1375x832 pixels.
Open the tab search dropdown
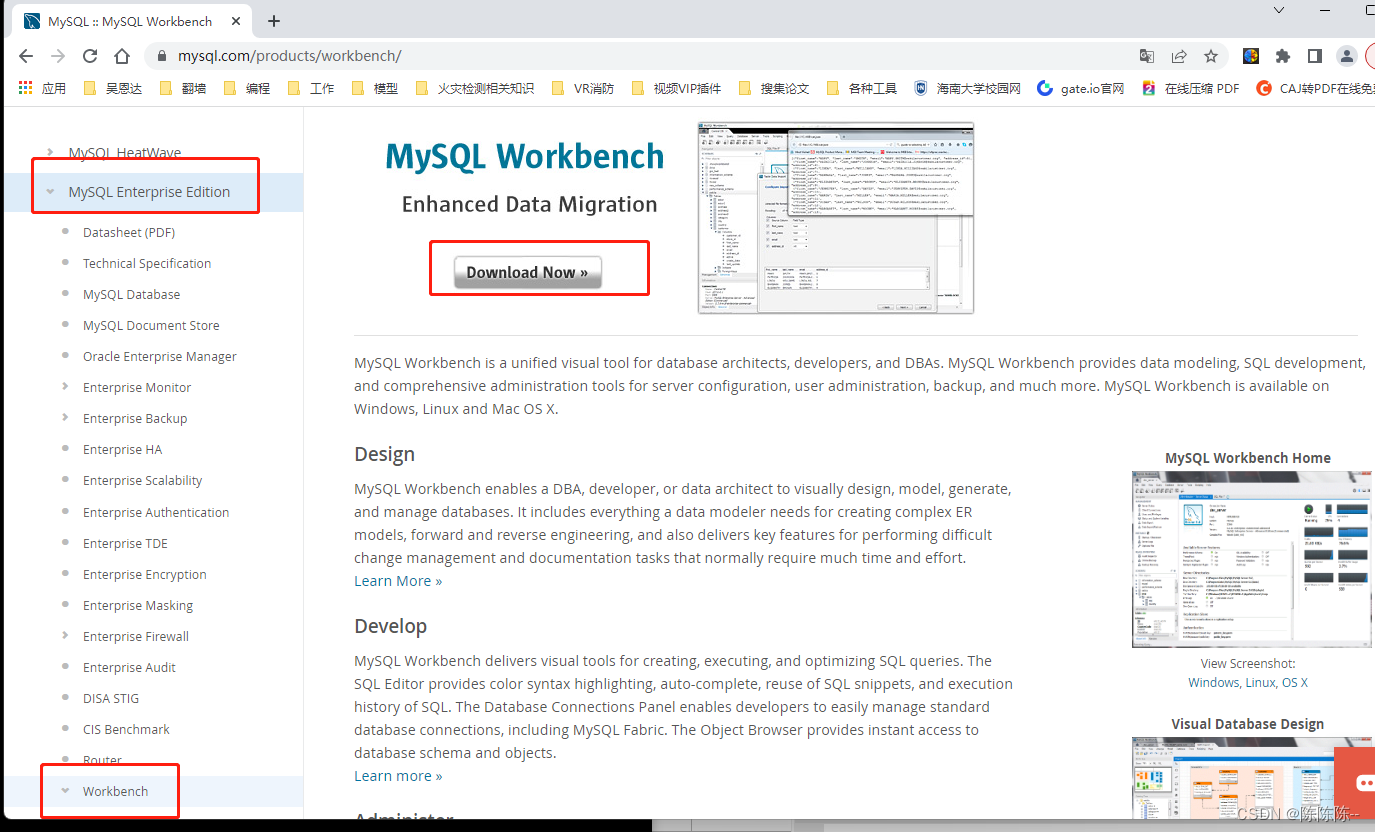tap(1279, 9)
